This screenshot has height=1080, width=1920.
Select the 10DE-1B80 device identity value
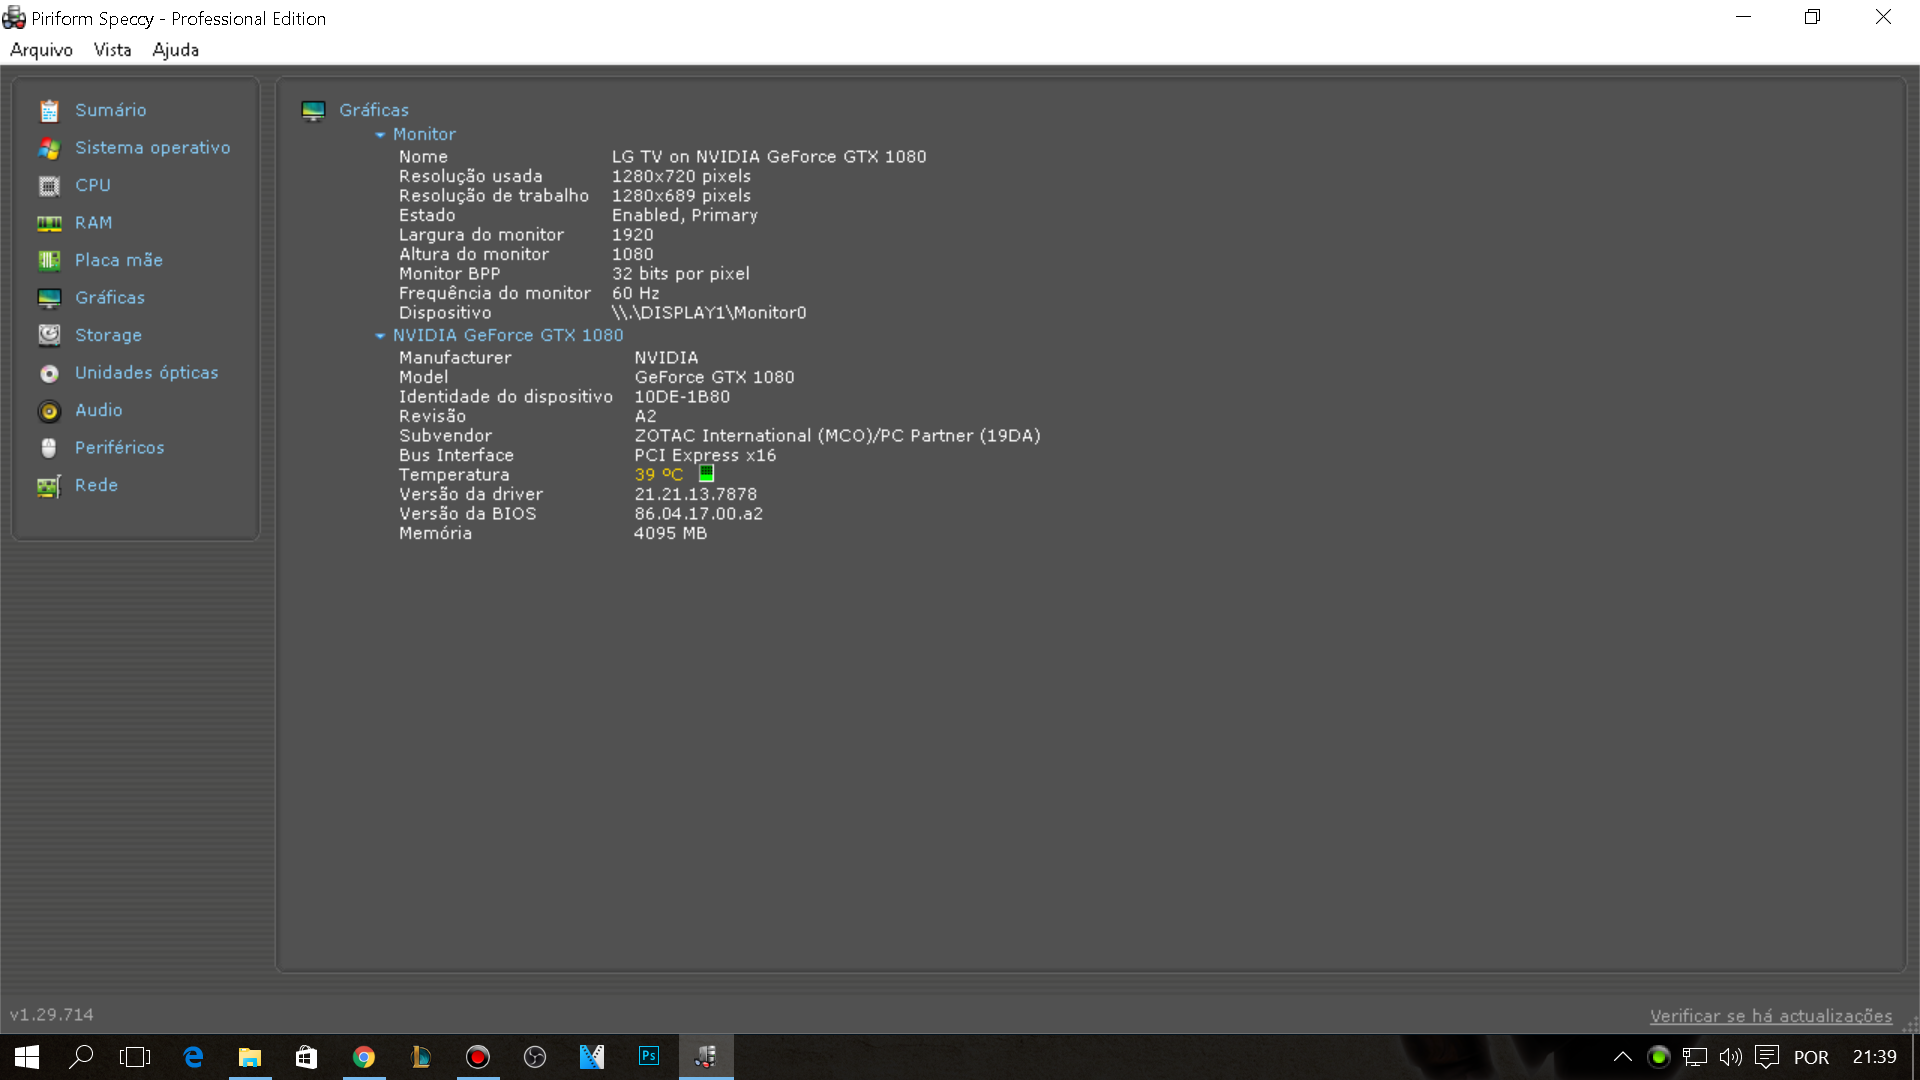pos(682,397)
